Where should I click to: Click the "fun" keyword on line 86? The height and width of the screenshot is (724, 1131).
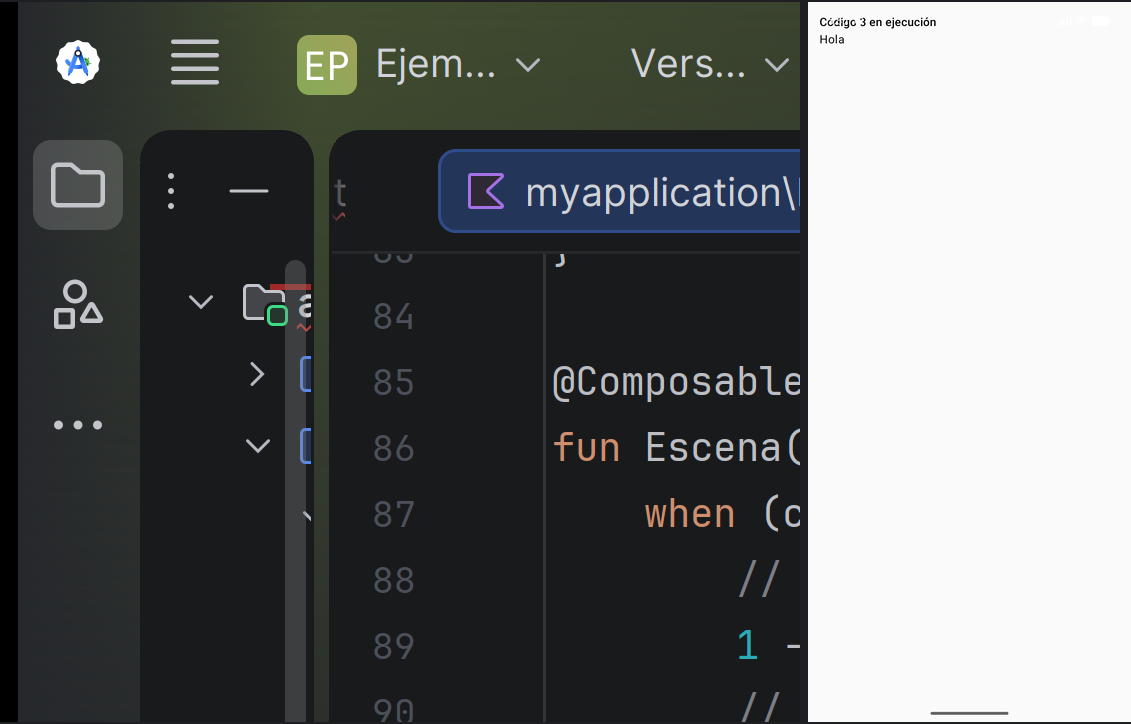coord(586,448)
